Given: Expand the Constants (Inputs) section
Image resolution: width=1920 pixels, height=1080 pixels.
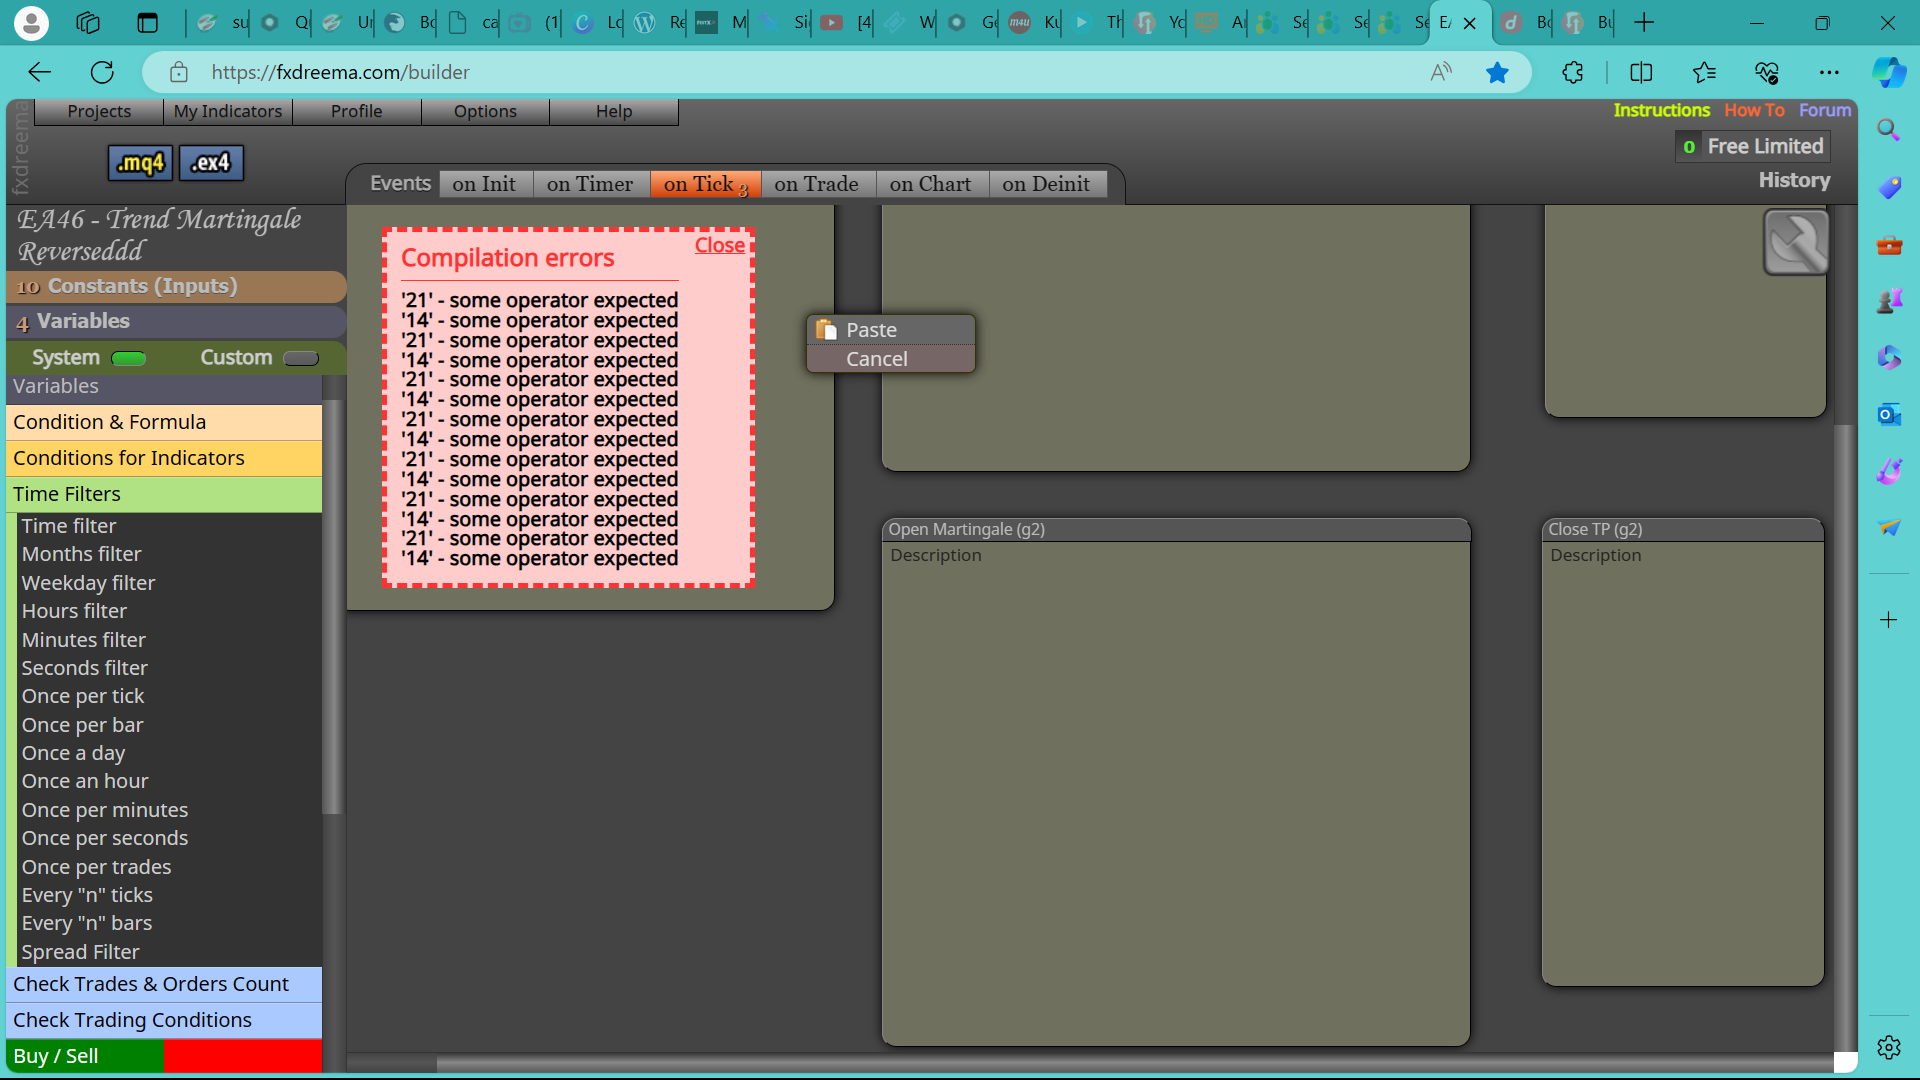Looking at the screenshot, I should click(x=176, y=286).
